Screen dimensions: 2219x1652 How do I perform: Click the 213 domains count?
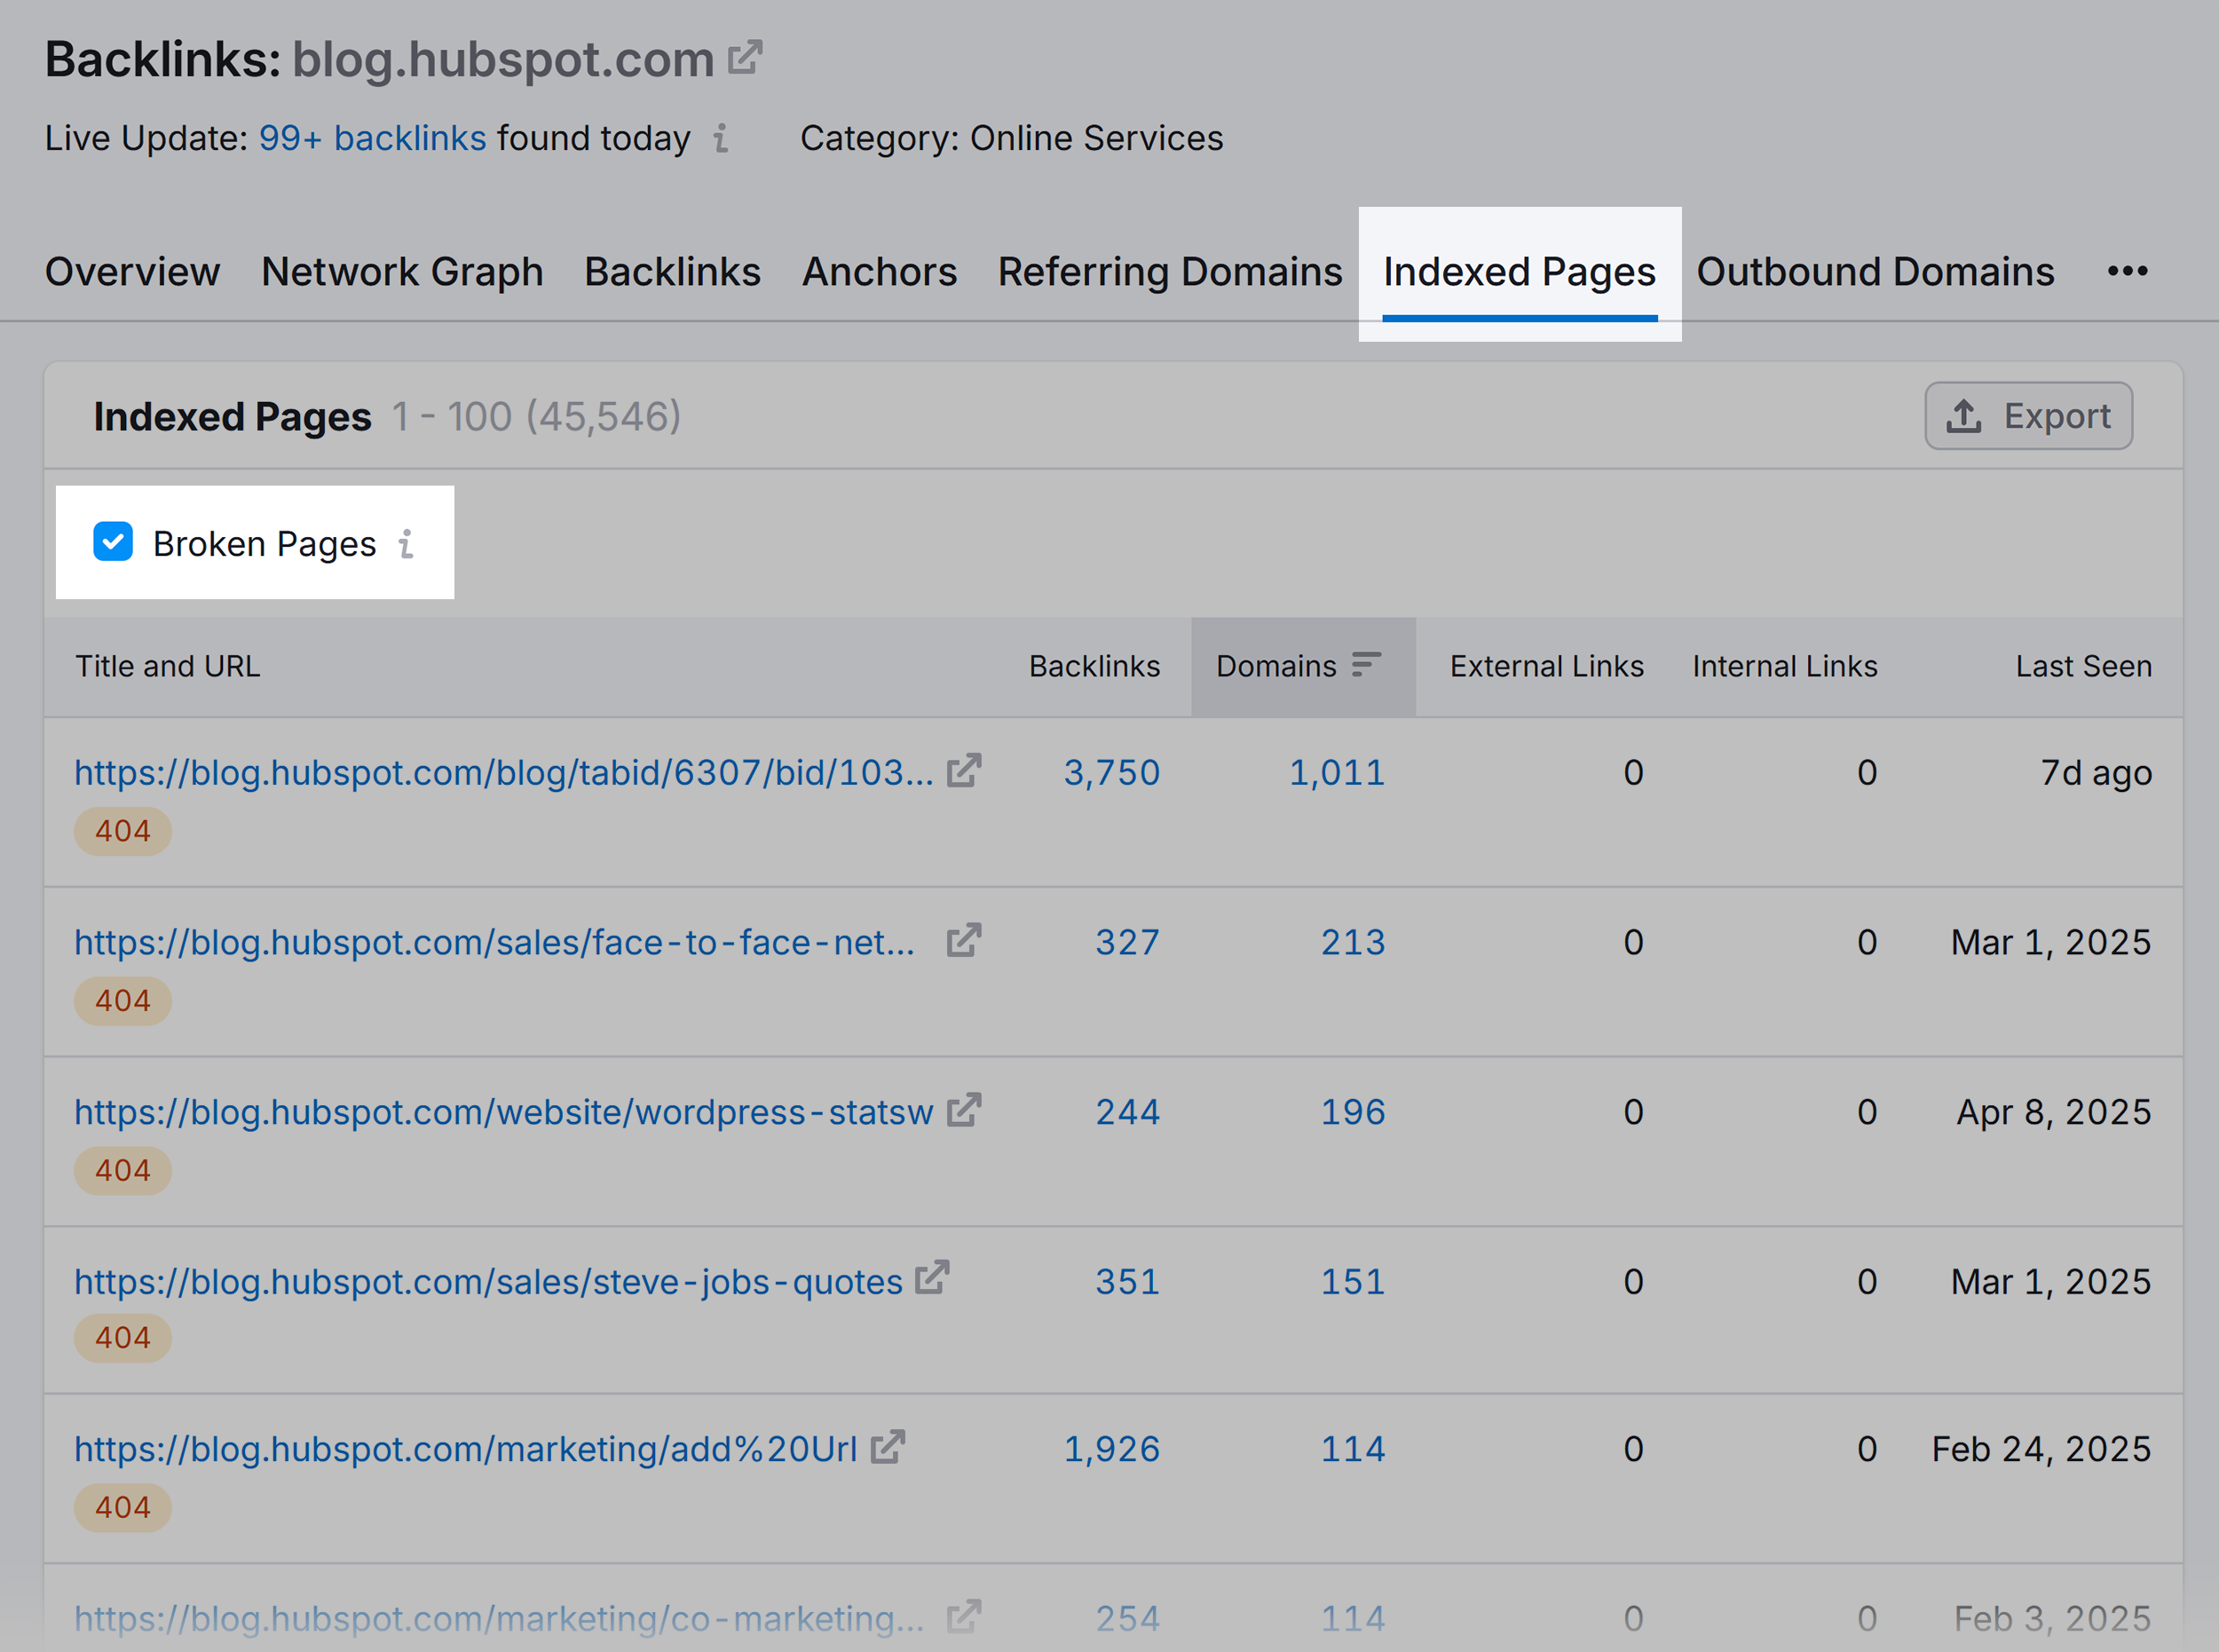pos(1352,942)
